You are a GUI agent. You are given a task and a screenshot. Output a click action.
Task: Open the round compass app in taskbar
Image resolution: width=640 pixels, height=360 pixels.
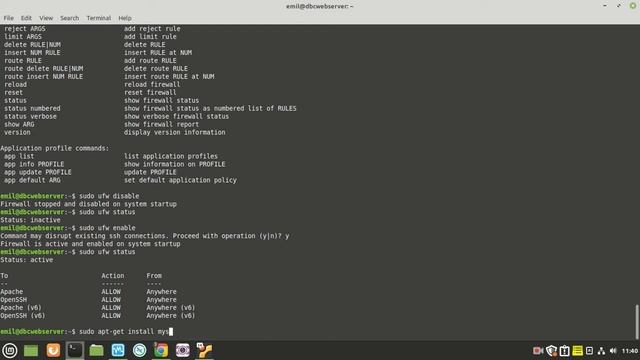pos(140,350)
